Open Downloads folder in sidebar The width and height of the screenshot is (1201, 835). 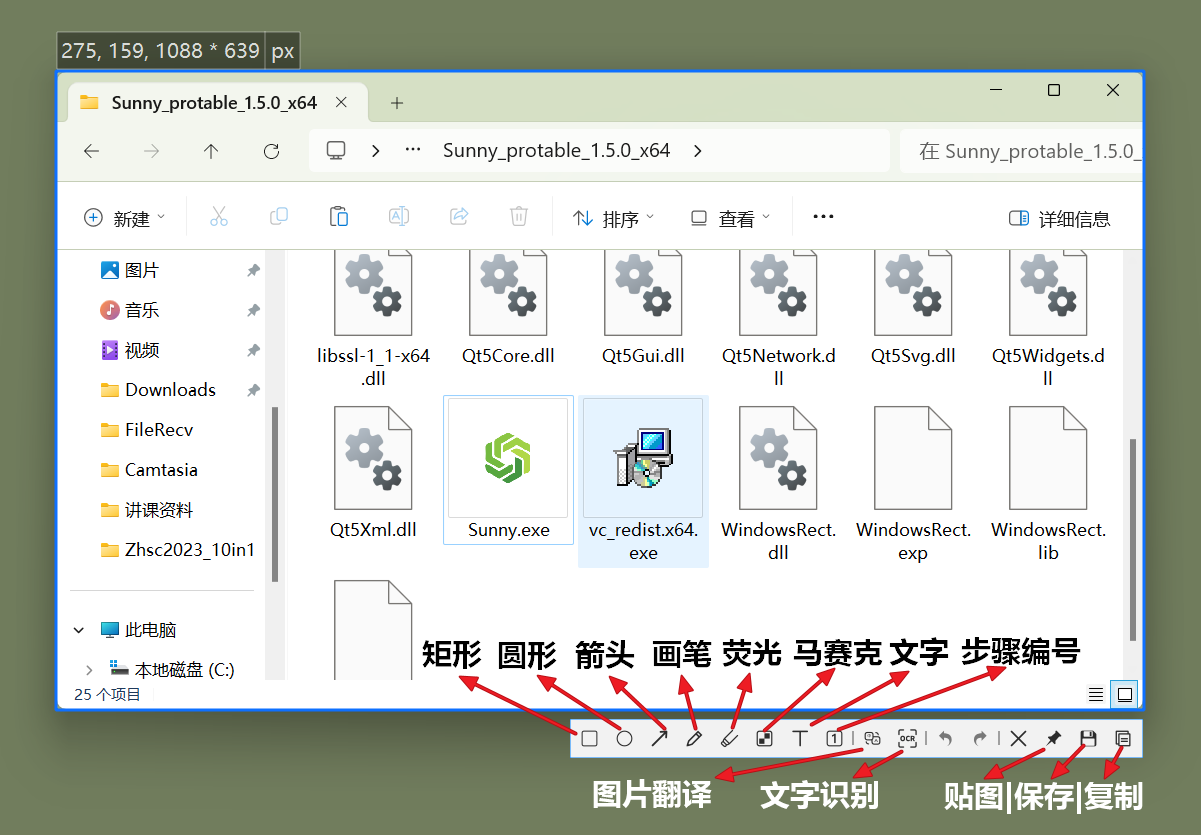coord(170,390)
